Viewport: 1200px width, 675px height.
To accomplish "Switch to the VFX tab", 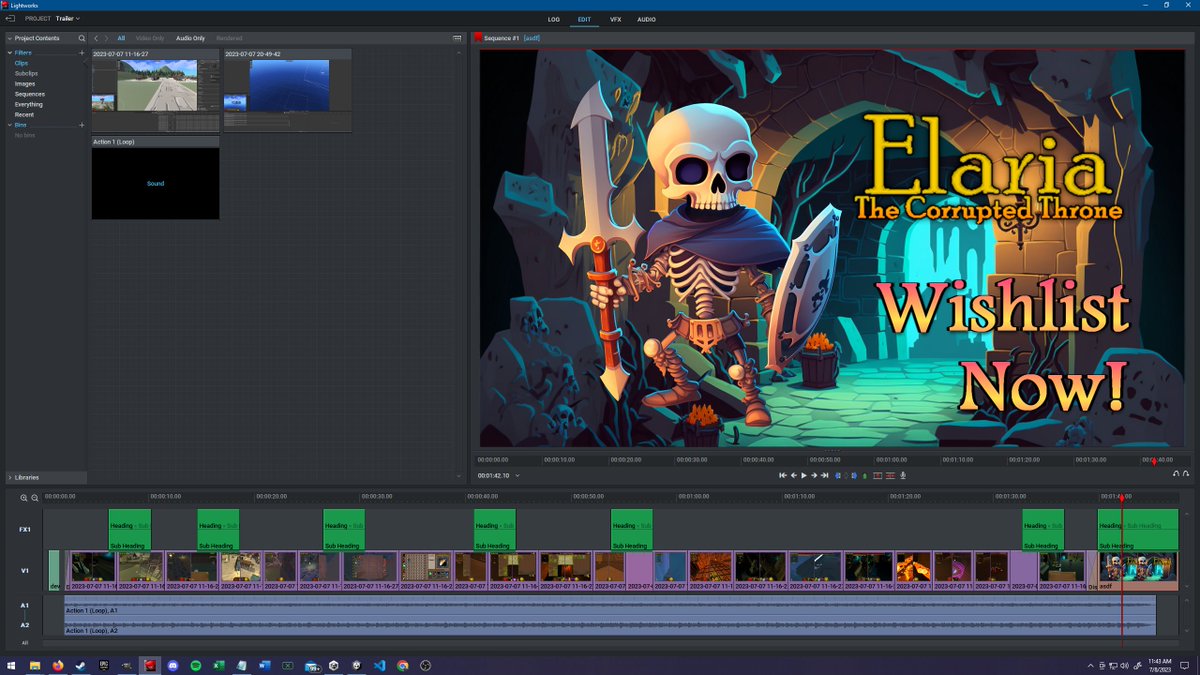I will [615, 19].
